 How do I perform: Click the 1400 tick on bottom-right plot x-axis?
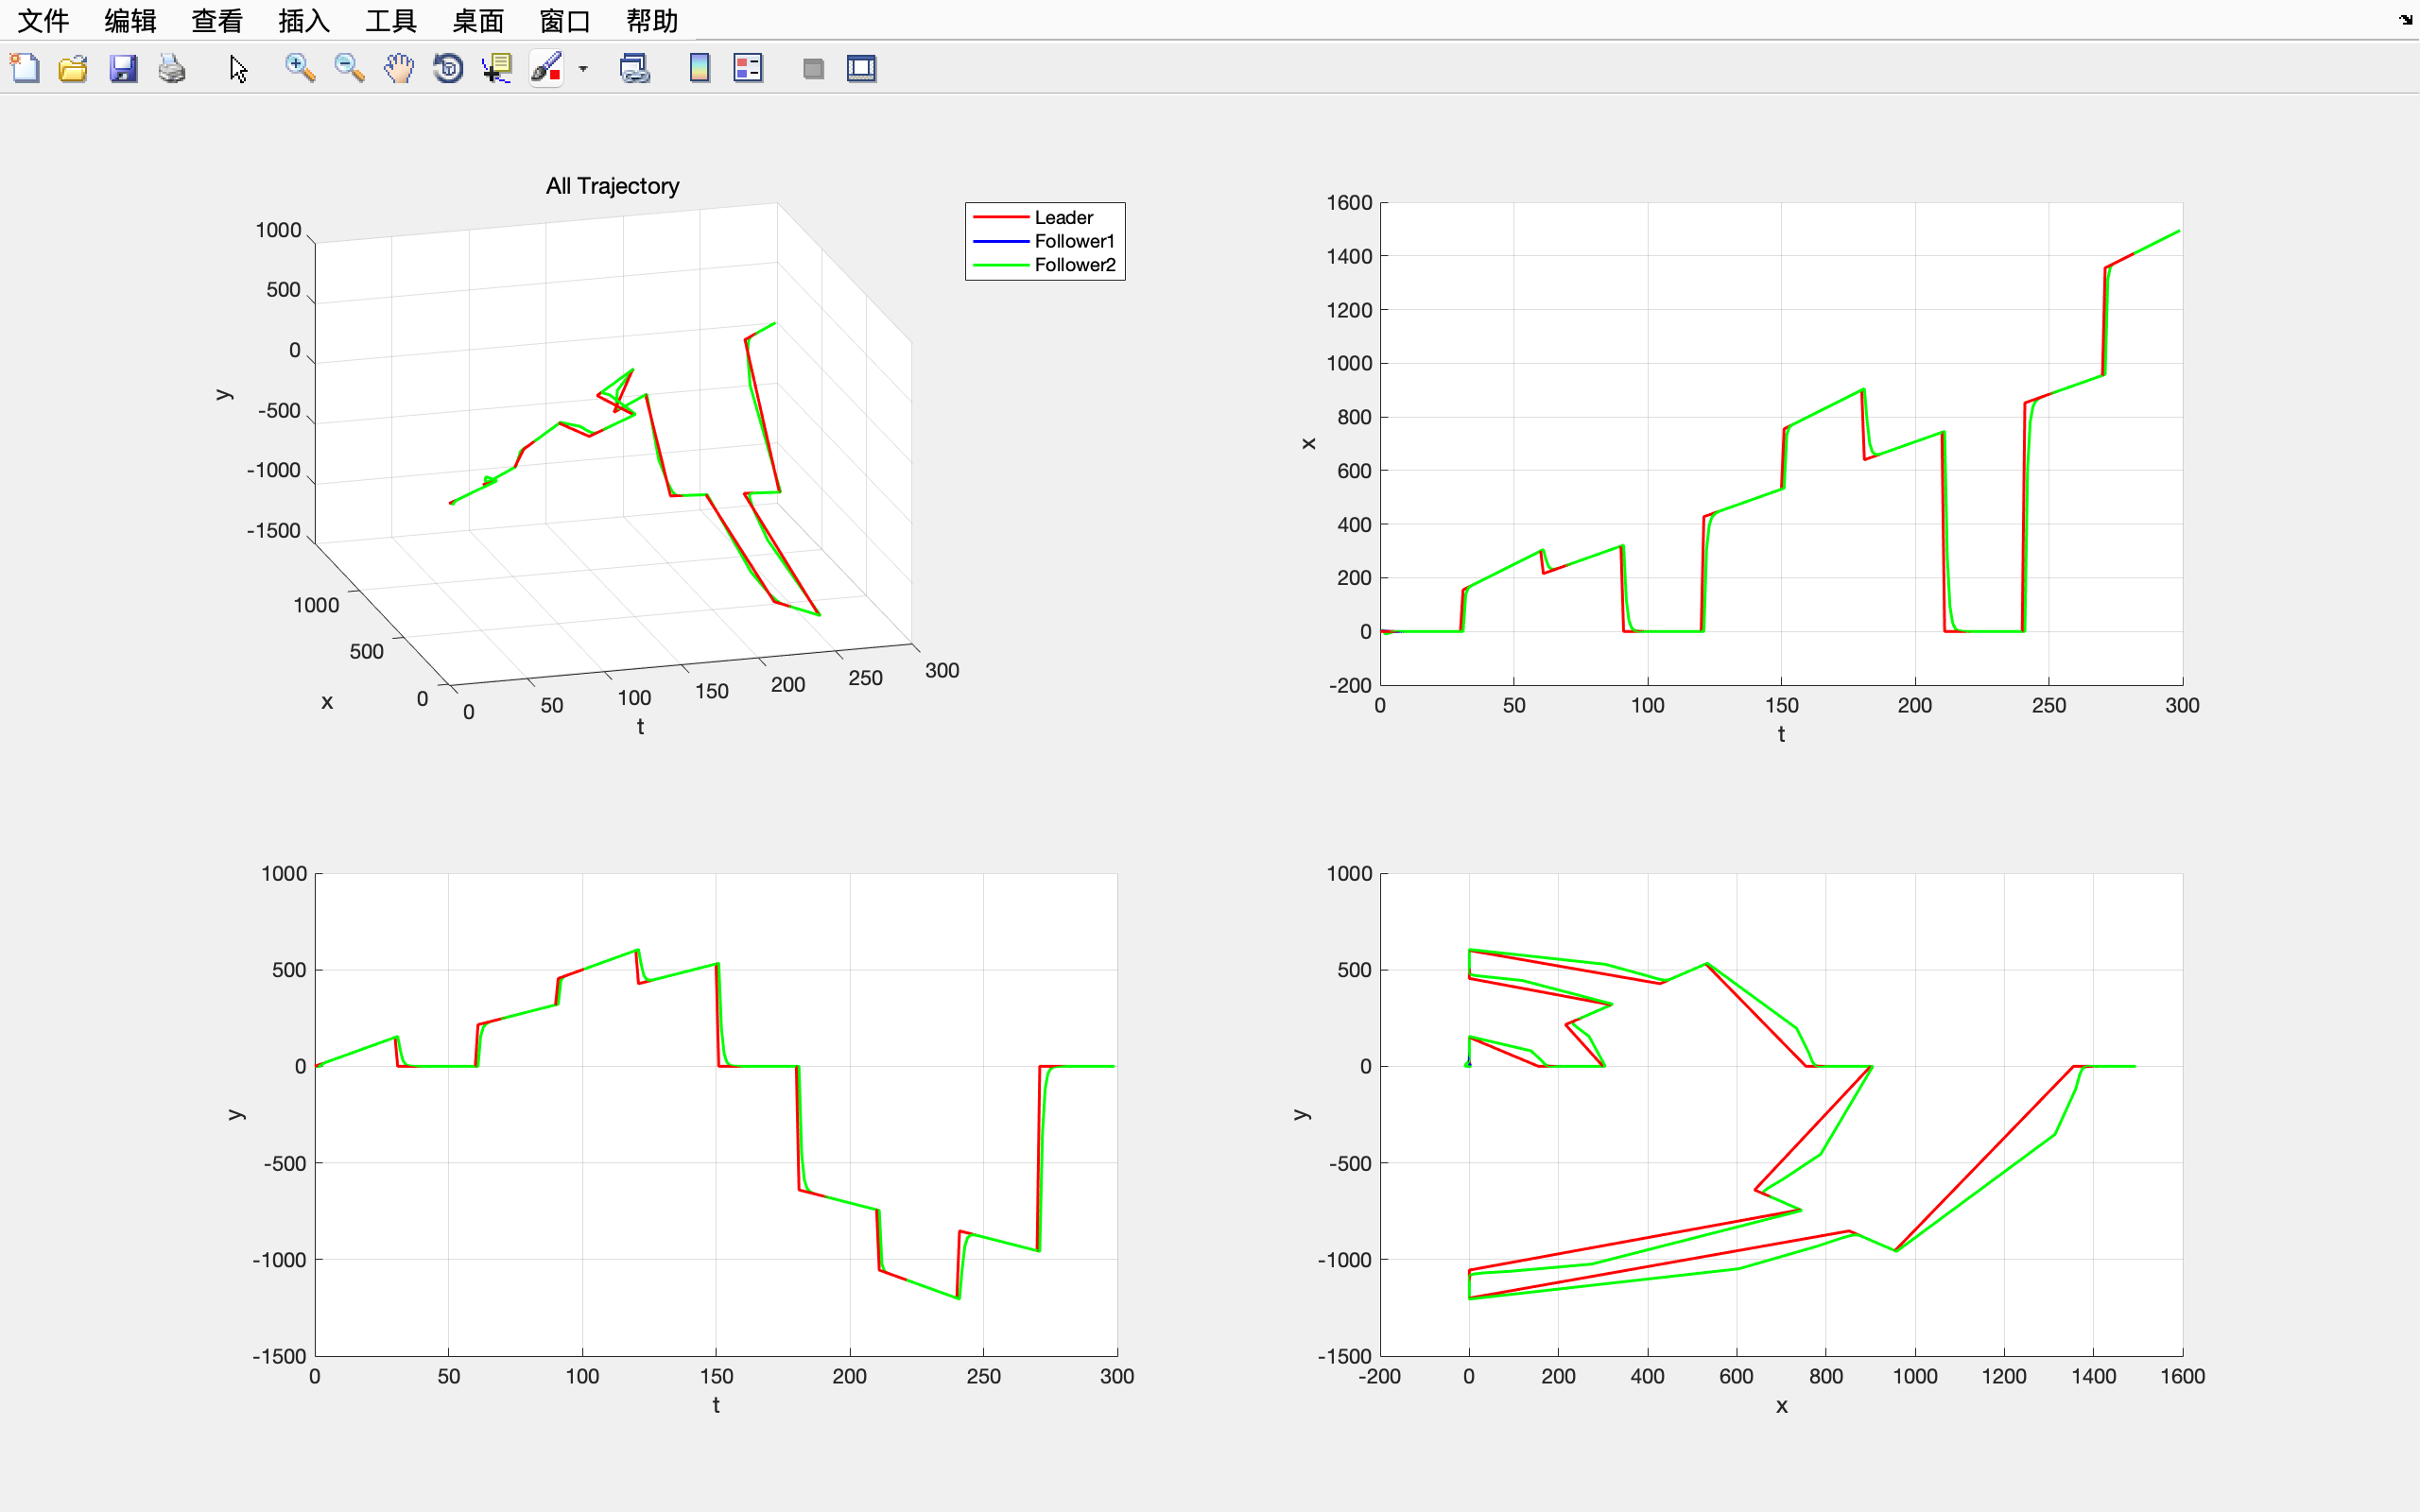pyautogui.click(x=2093, y=1376)
